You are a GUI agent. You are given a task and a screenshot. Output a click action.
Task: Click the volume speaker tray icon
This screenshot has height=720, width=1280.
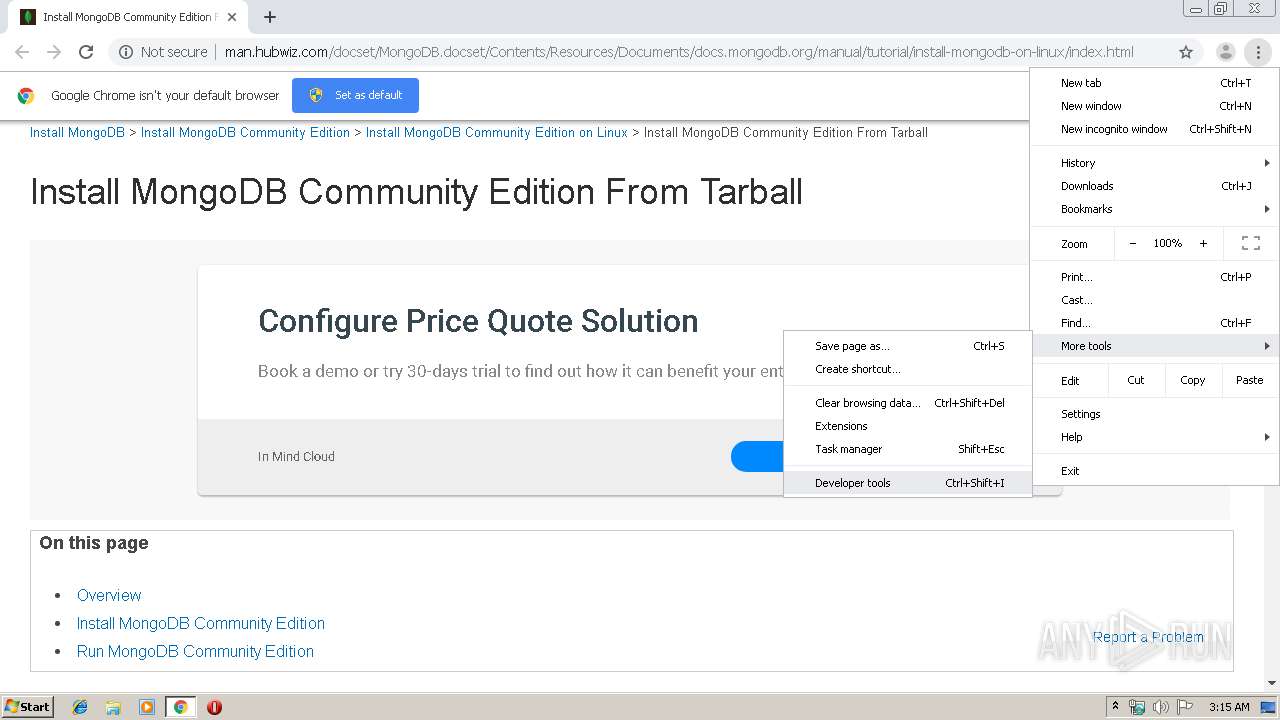(x=1160, y=707)
